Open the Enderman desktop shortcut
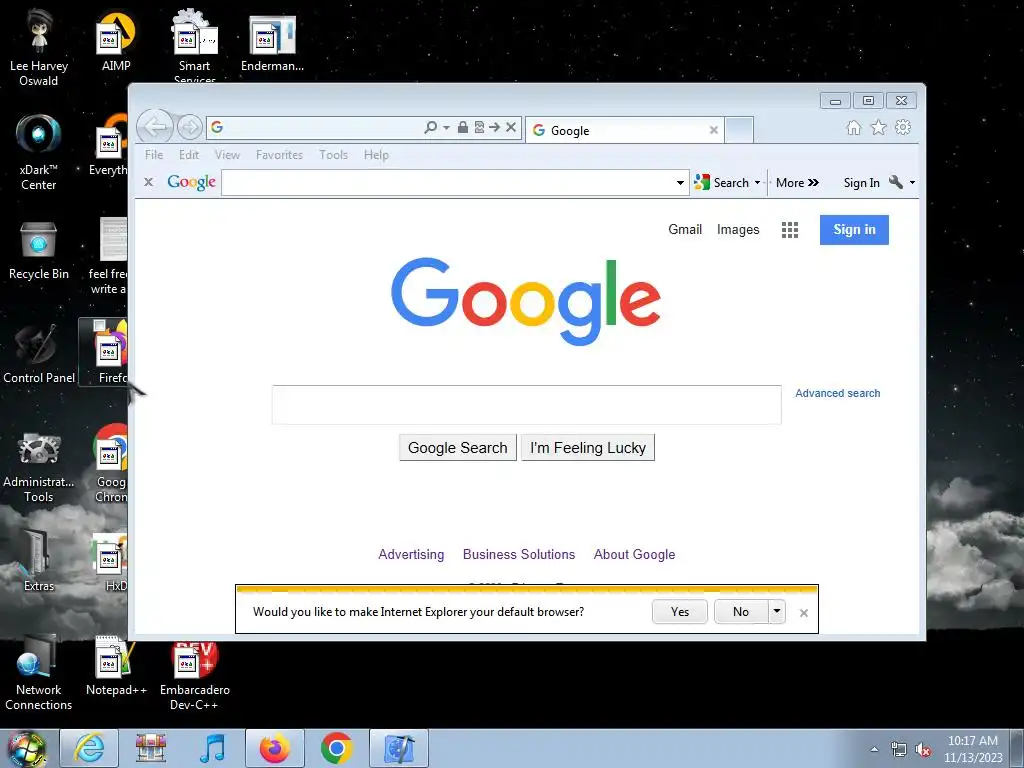1024x768 pixels. click(272, 42)
